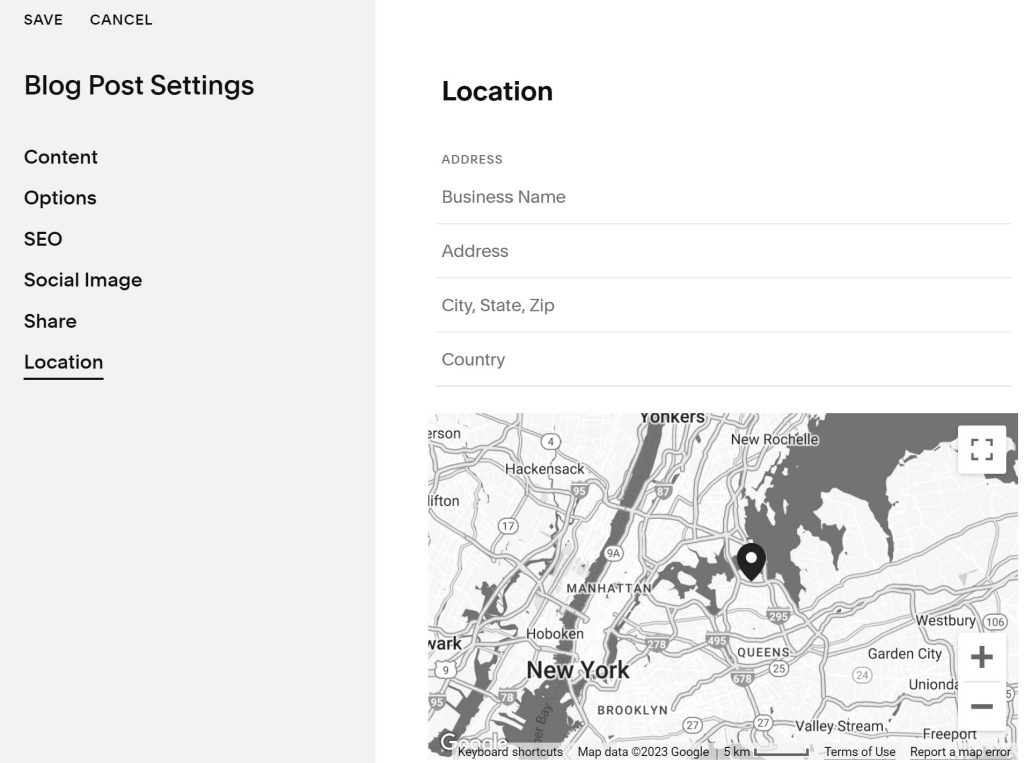Screen dimensions: 1024x763
Task: Click Report a map error link
Action: (x=960, y=752)
